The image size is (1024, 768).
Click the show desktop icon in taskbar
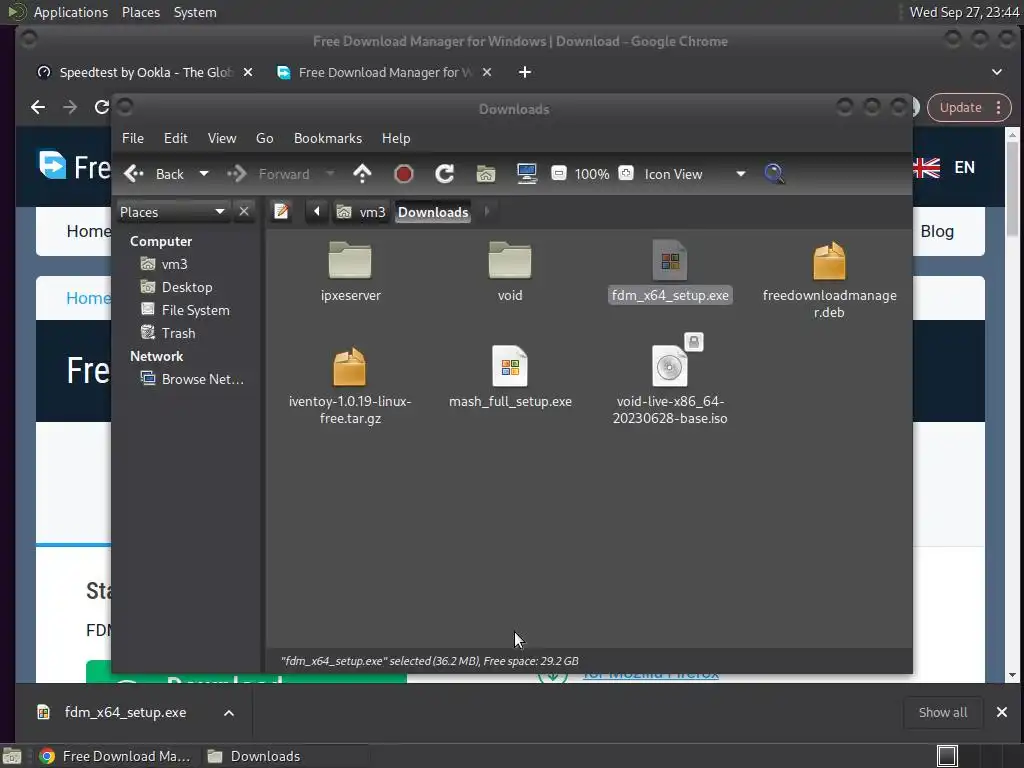coord(12,756)
